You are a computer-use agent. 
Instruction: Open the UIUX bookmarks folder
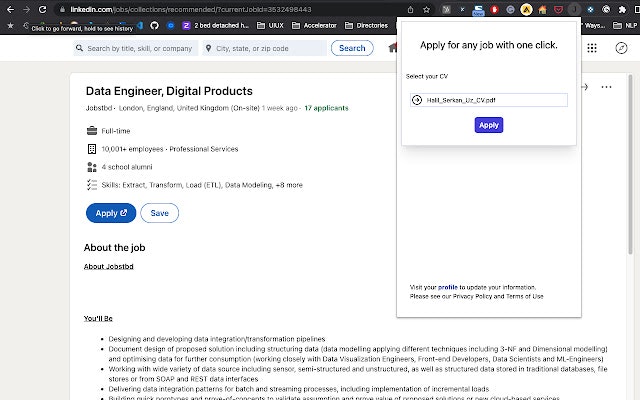pyautogui.click(x=270, y=25)
